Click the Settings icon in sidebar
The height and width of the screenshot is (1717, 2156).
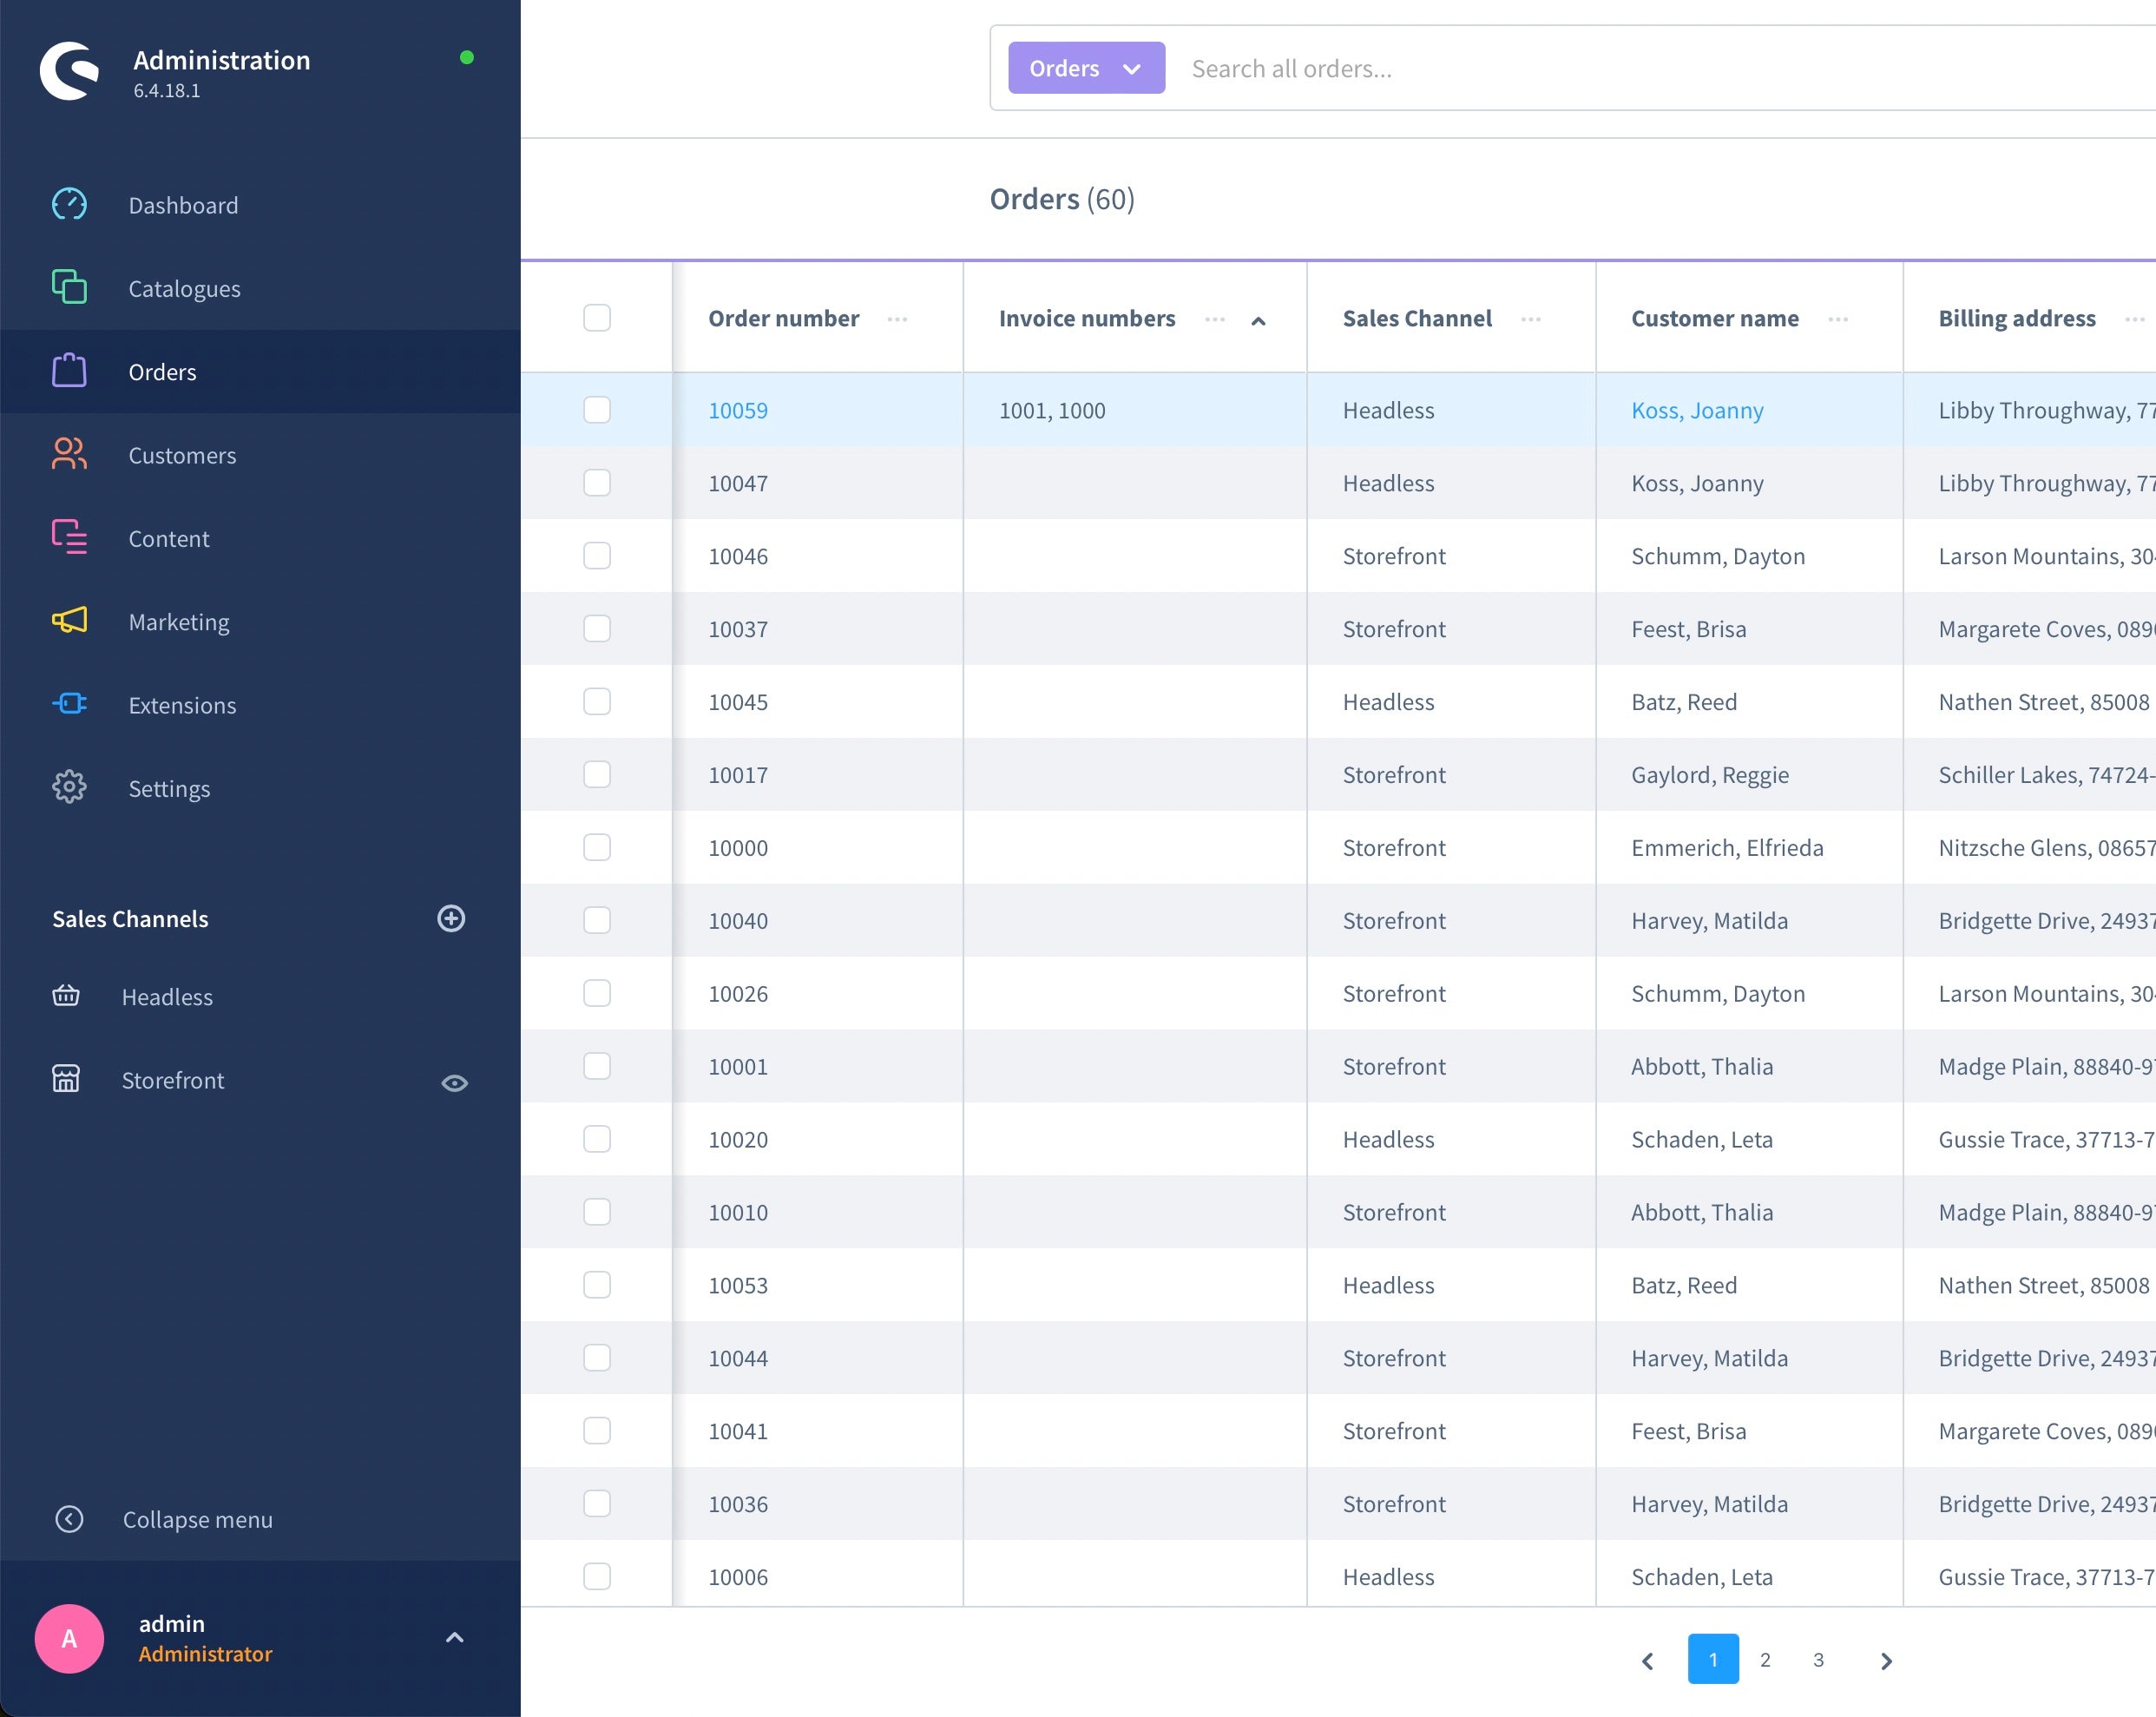click(67, 788)
